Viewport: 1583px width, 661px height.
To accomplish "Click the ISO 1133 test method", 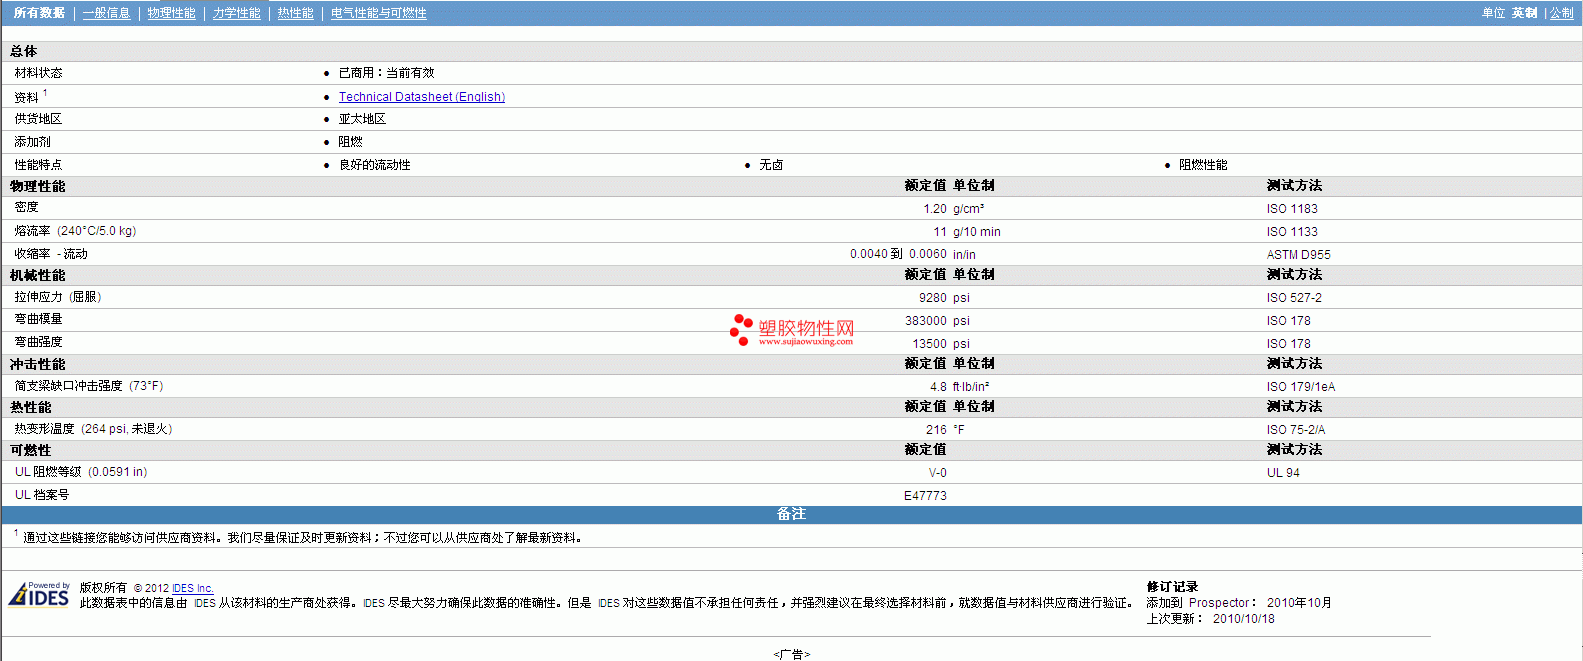I will click(1292, 232).
